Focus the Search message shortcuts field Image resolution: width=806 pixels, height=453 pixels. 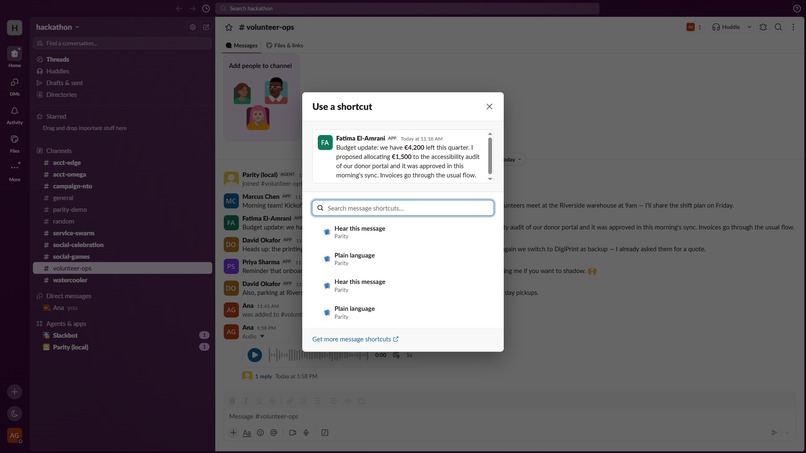coord(403,208)
